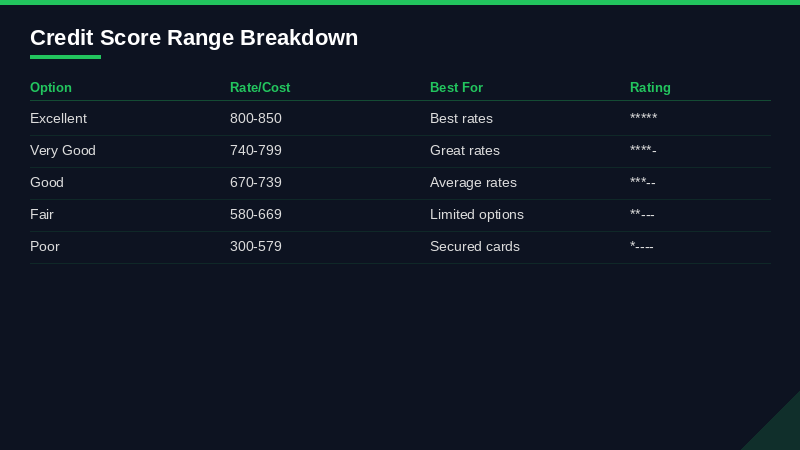Click the green triangle in the slide corner
Screen dimensions: 800x450
[x=780, y=430]
